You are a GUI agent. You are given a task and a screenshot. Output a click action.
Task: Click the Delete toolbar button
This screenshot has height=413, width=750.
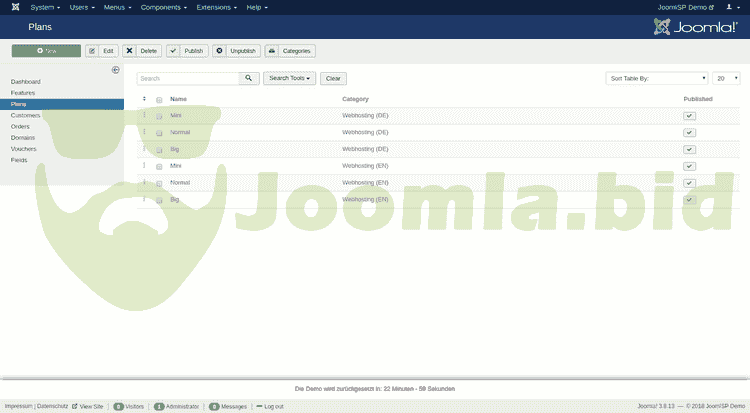(142, 50)
